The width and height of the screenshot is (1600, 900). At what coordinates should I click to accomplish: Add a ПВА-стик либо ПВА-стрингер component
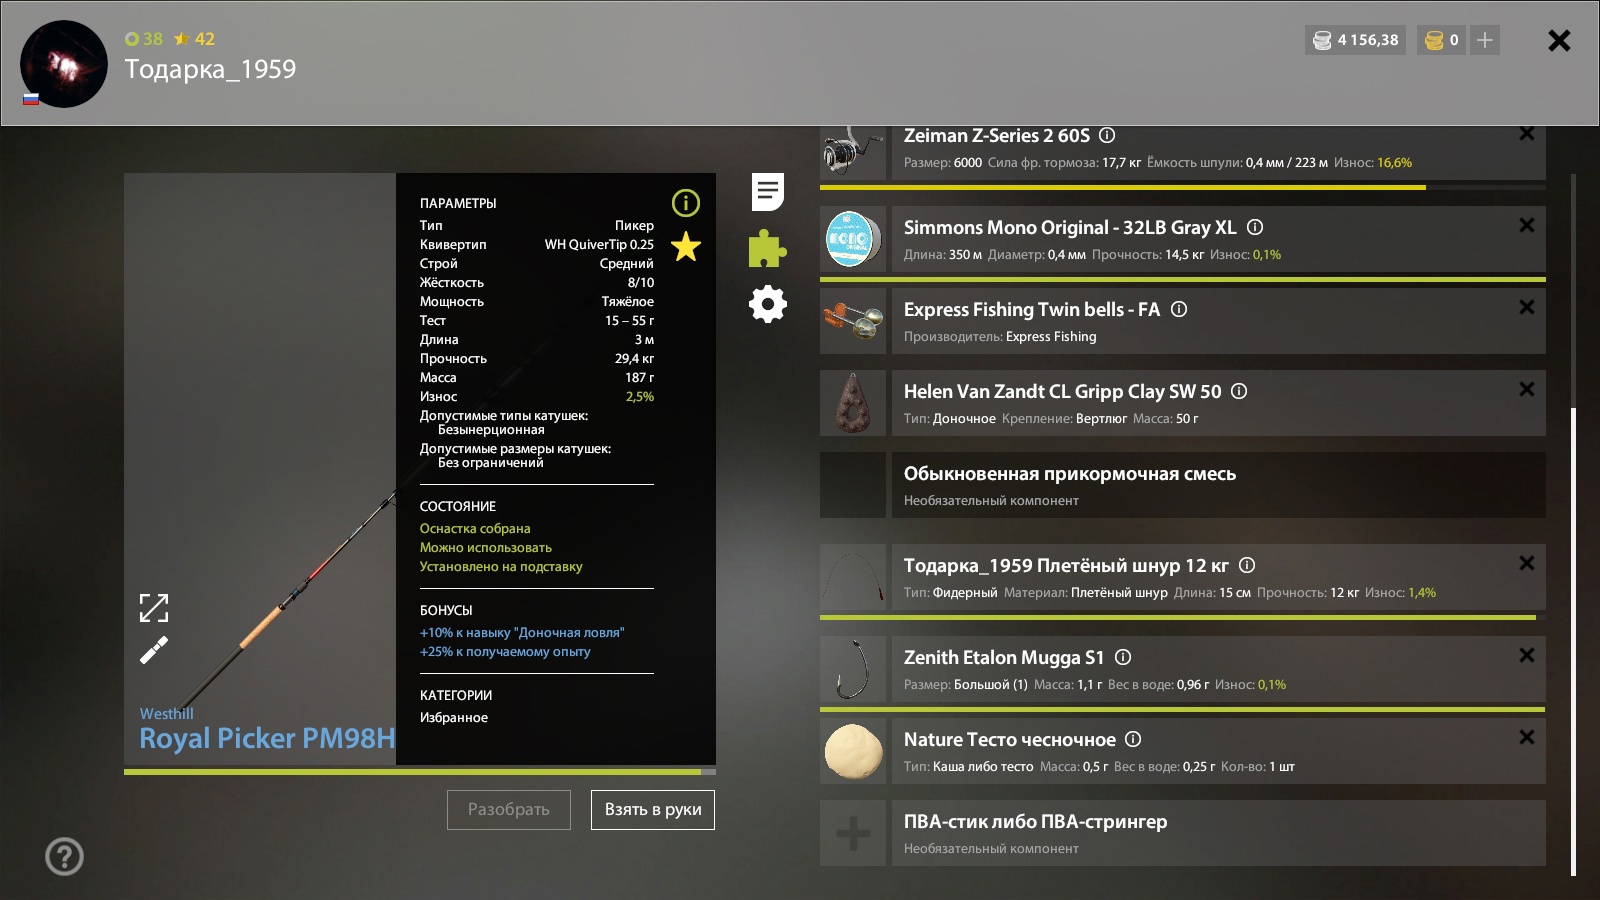coord(853,833)
